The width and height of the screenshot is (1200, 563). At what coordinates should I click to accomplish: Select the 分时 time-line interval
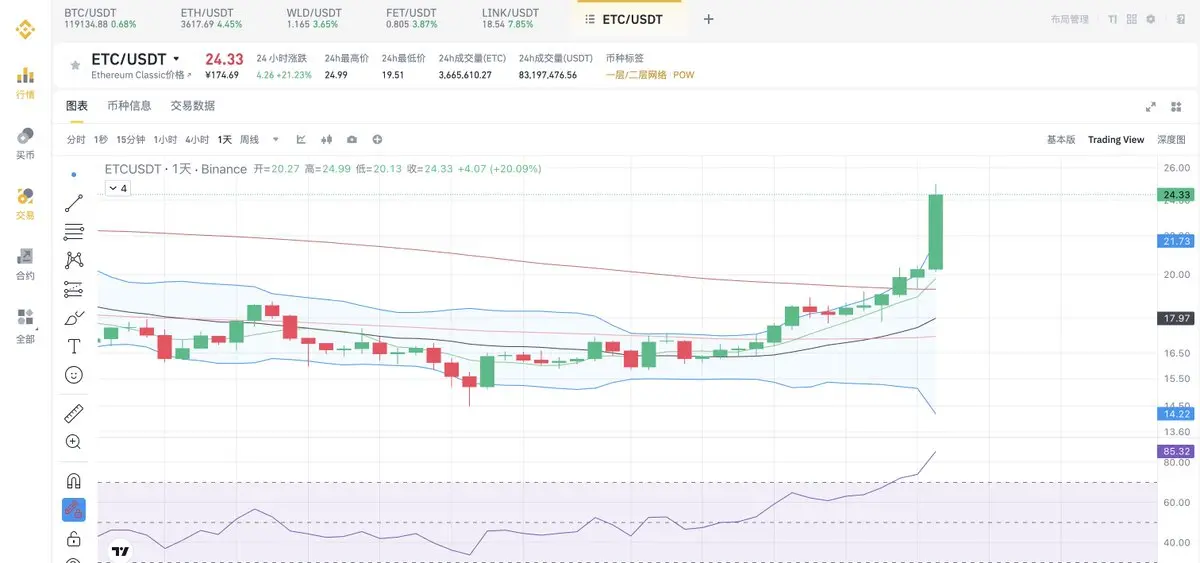coord(76,140)
